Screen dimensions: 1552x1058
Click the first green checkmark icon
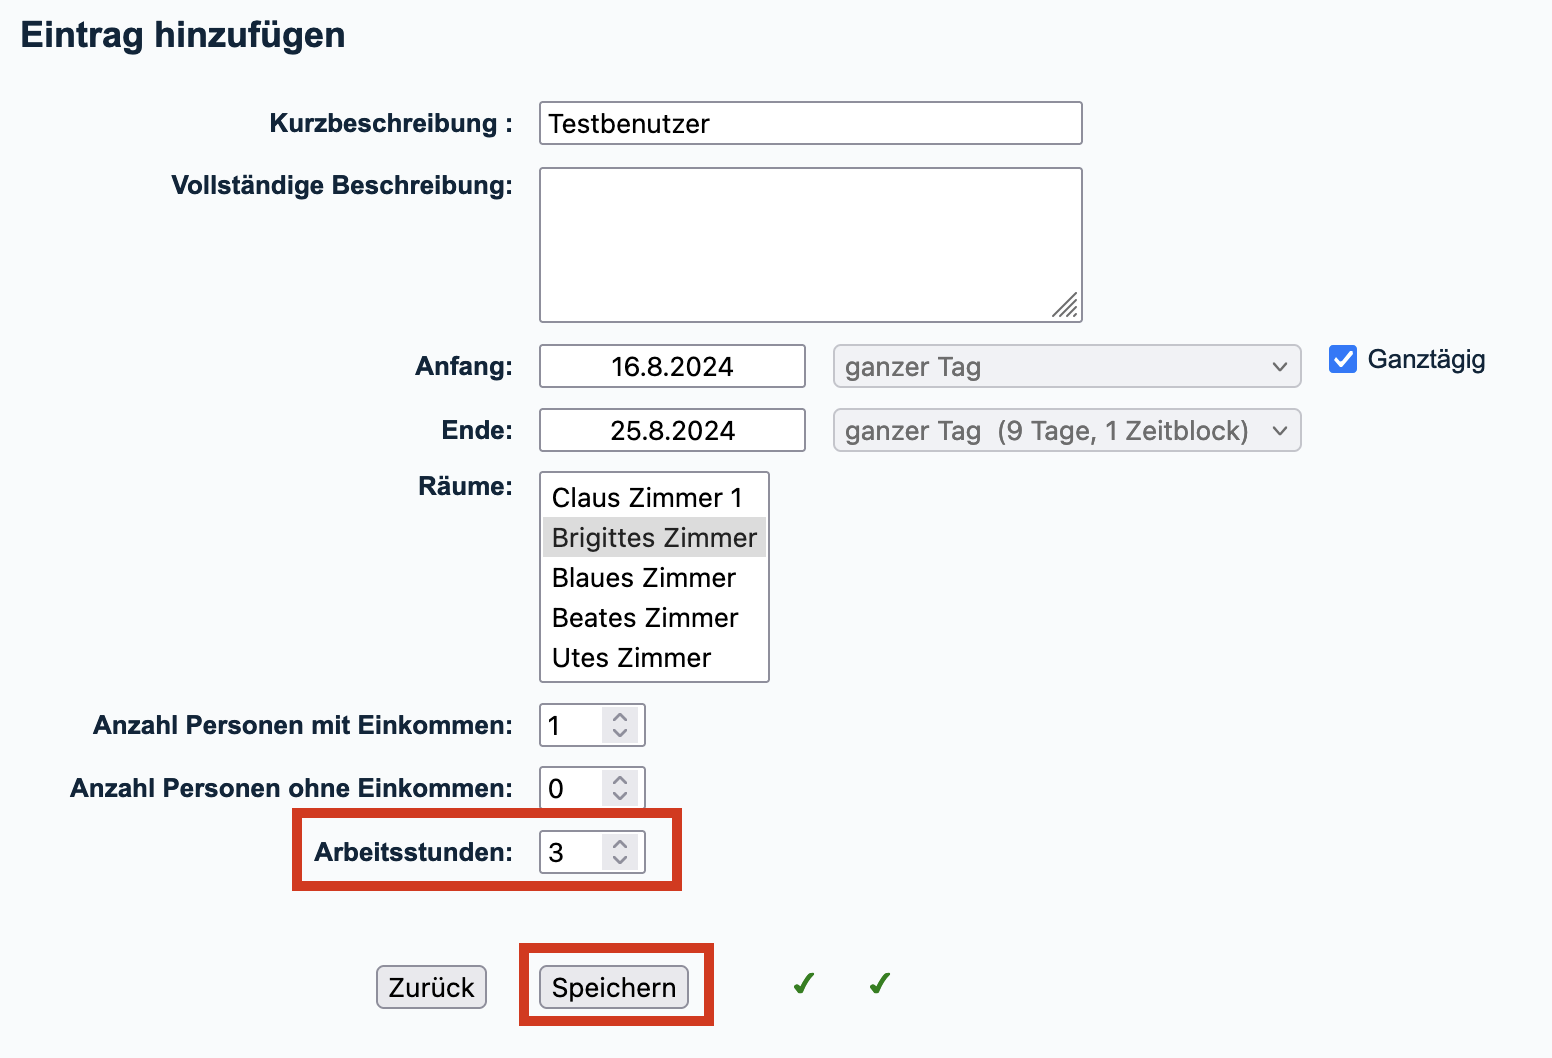point(803,984)
